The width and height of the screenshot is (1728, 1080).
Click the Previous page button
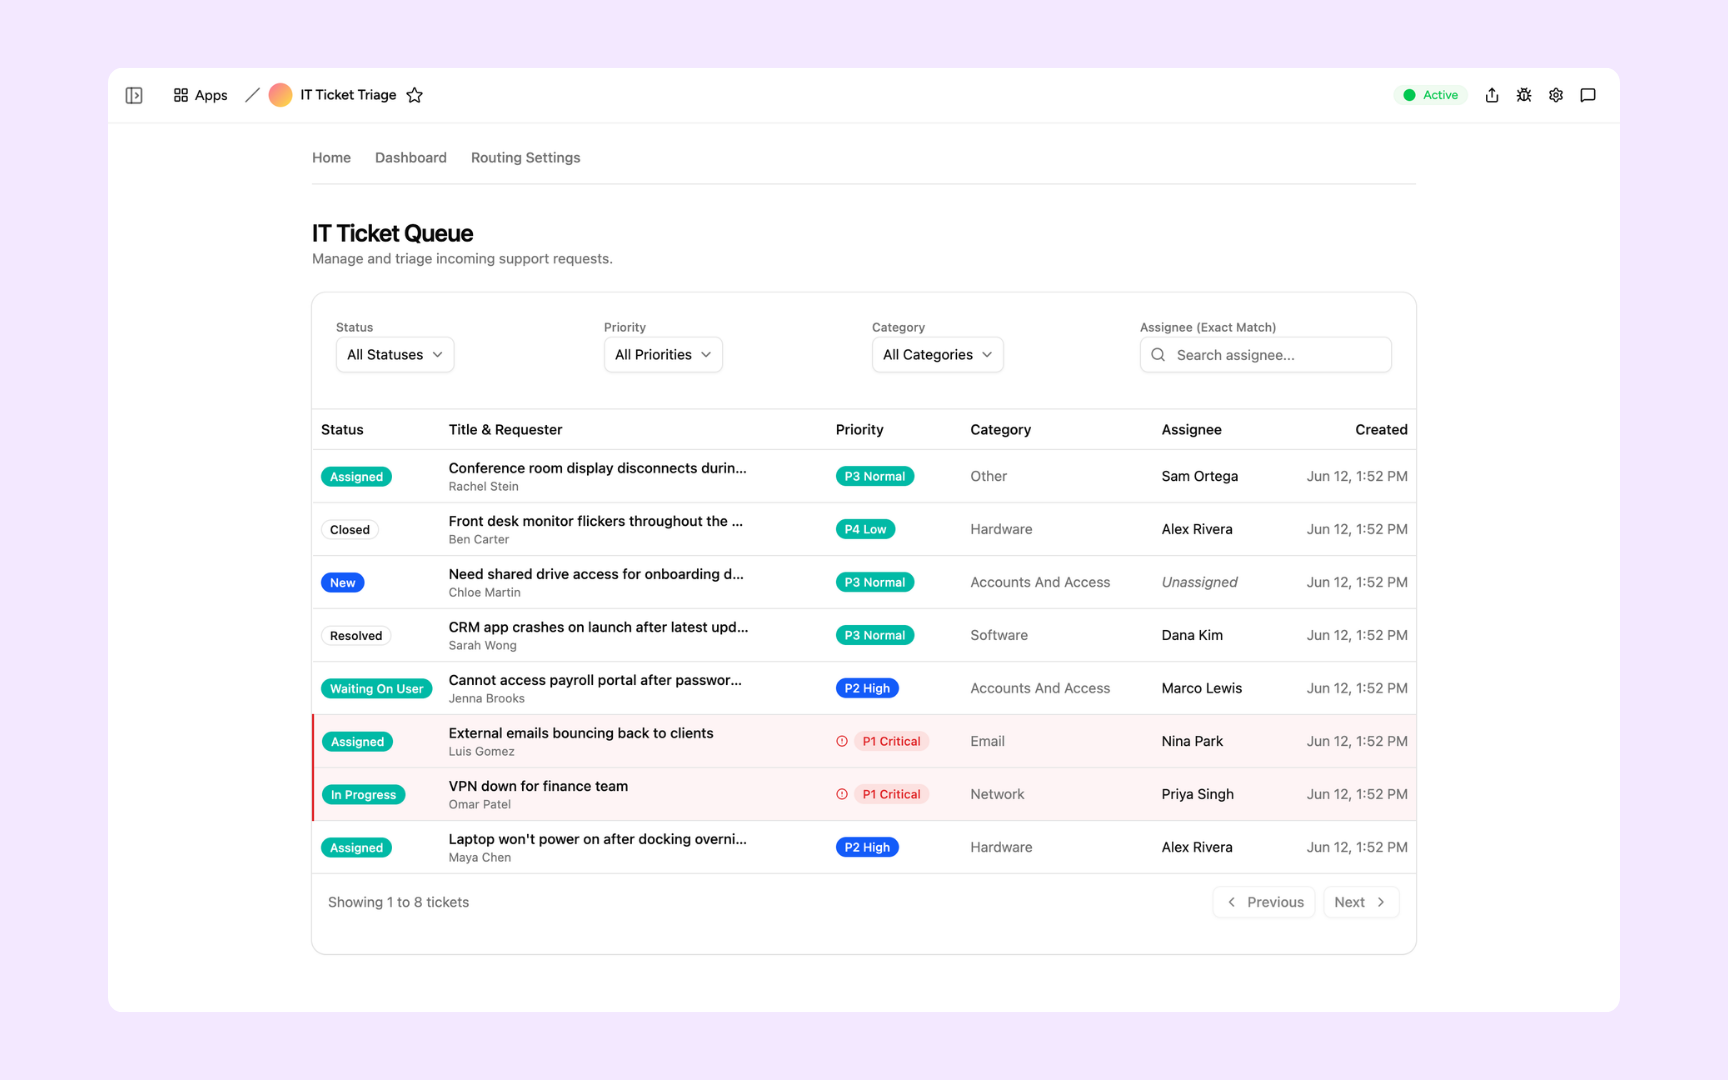point(1264,902)
